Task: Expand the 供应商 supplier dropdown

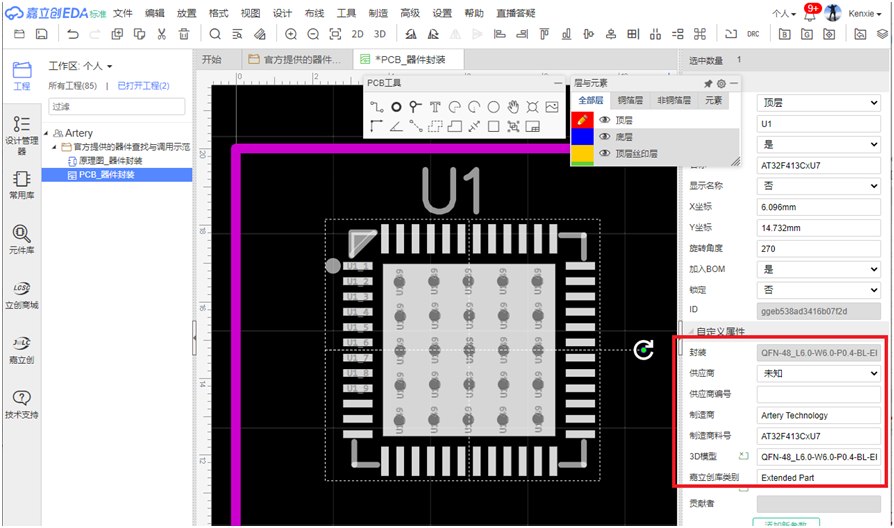Action: [x=818, y=373]
